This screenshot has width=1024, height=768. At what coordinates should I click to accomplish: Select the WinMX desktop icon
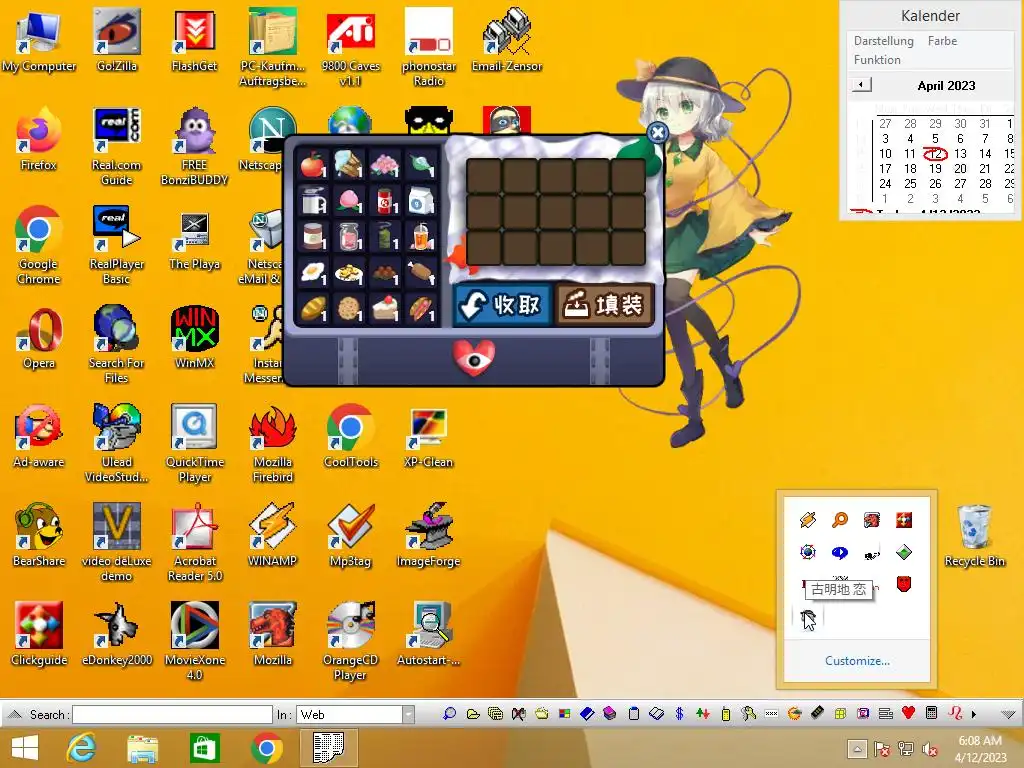click(x=194, y=337)
